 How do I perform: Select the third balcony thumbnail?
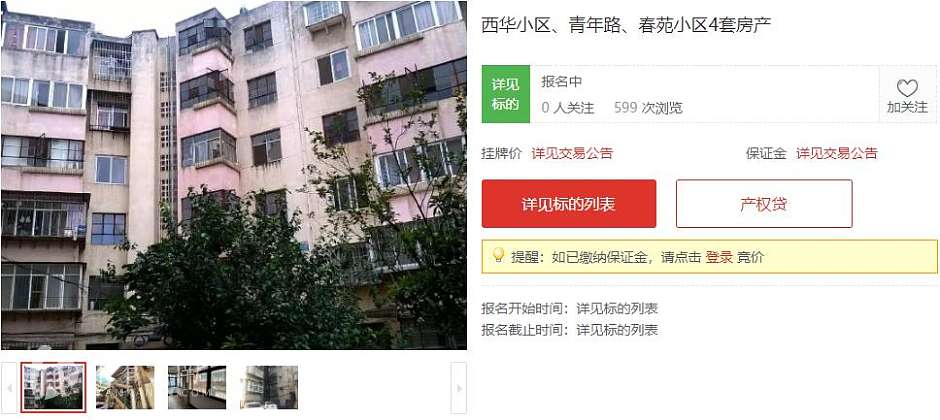pos(197,387)
